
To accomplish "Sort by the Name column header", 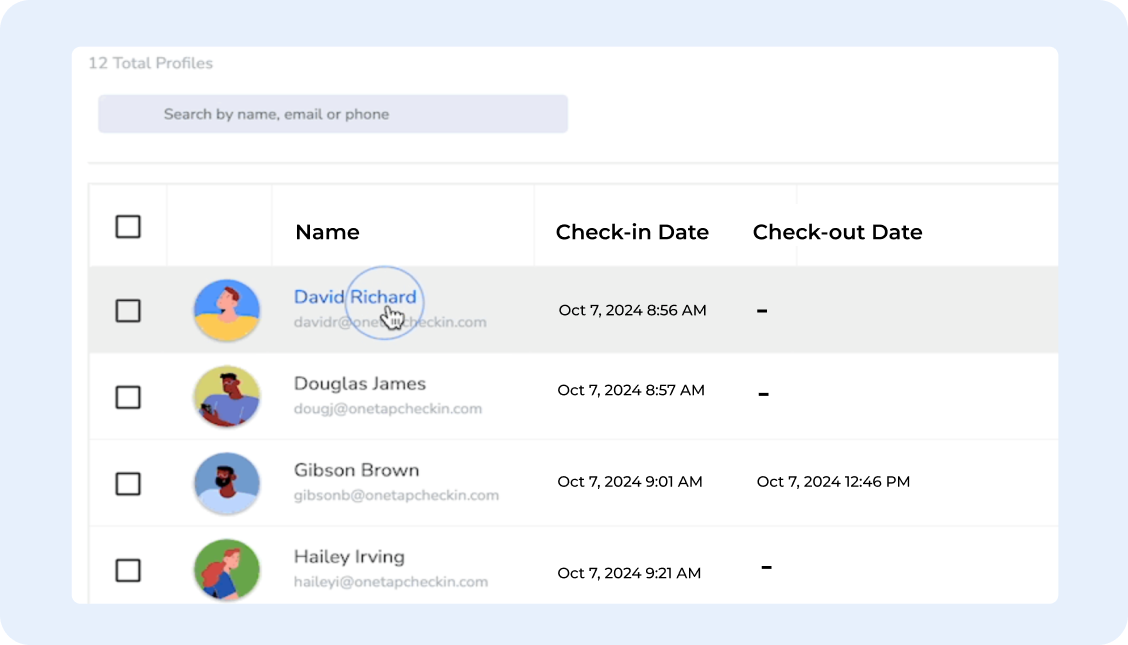I will click(x=327, y=232).
